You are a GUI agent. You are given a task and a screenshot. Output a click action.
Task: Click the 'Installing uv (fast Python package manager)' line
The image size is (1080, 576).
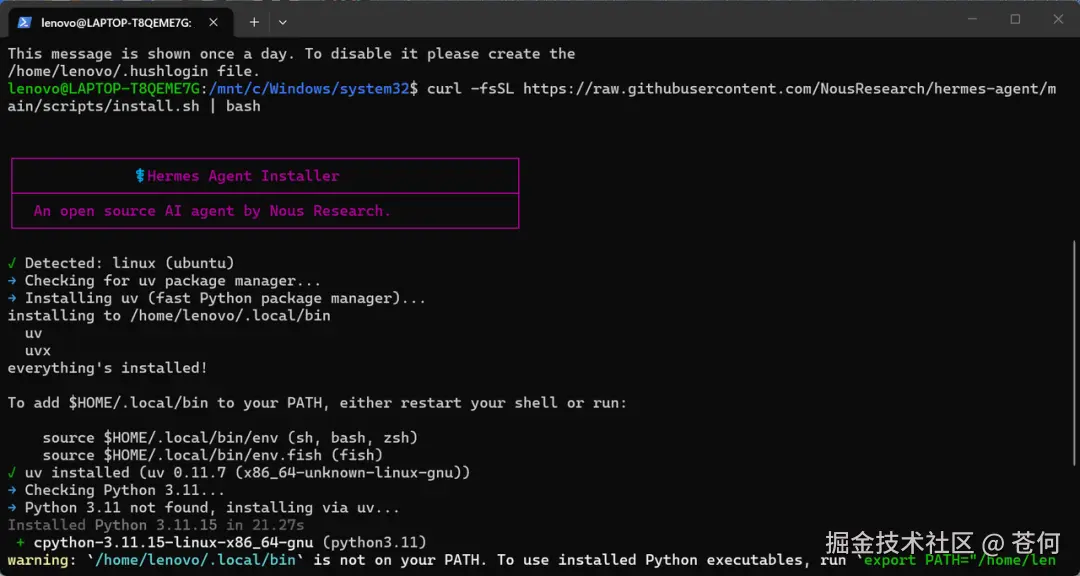(x=216, y=298)
